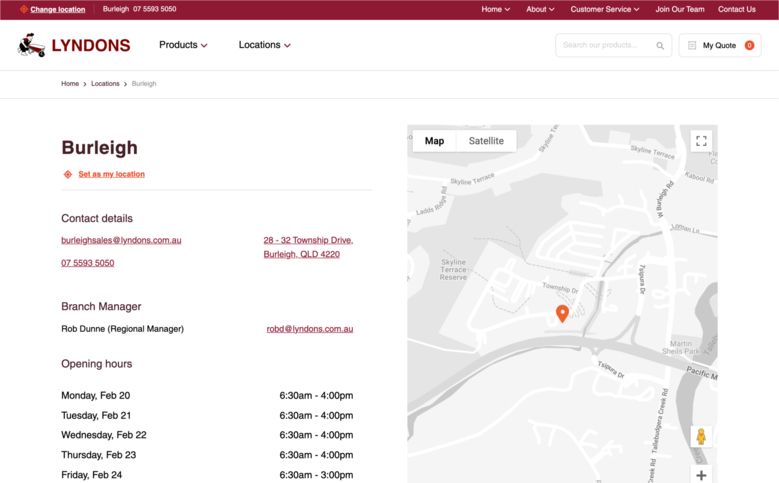Select the Map view button
Screen dimensions: 779x483
pos(434,141)
